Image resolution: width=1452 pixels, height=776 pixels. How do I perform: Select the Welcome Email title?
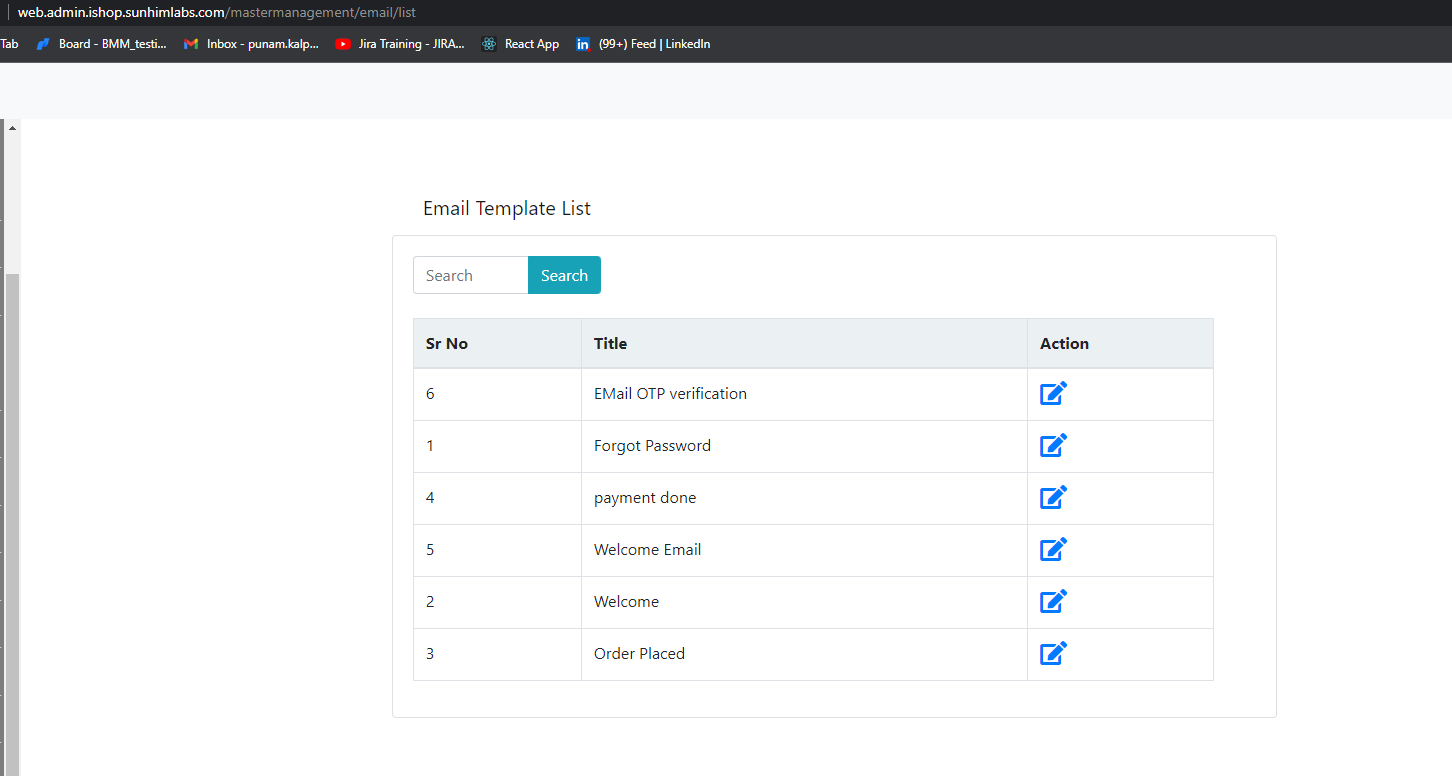pyautogui.click(x=647, y=550)
